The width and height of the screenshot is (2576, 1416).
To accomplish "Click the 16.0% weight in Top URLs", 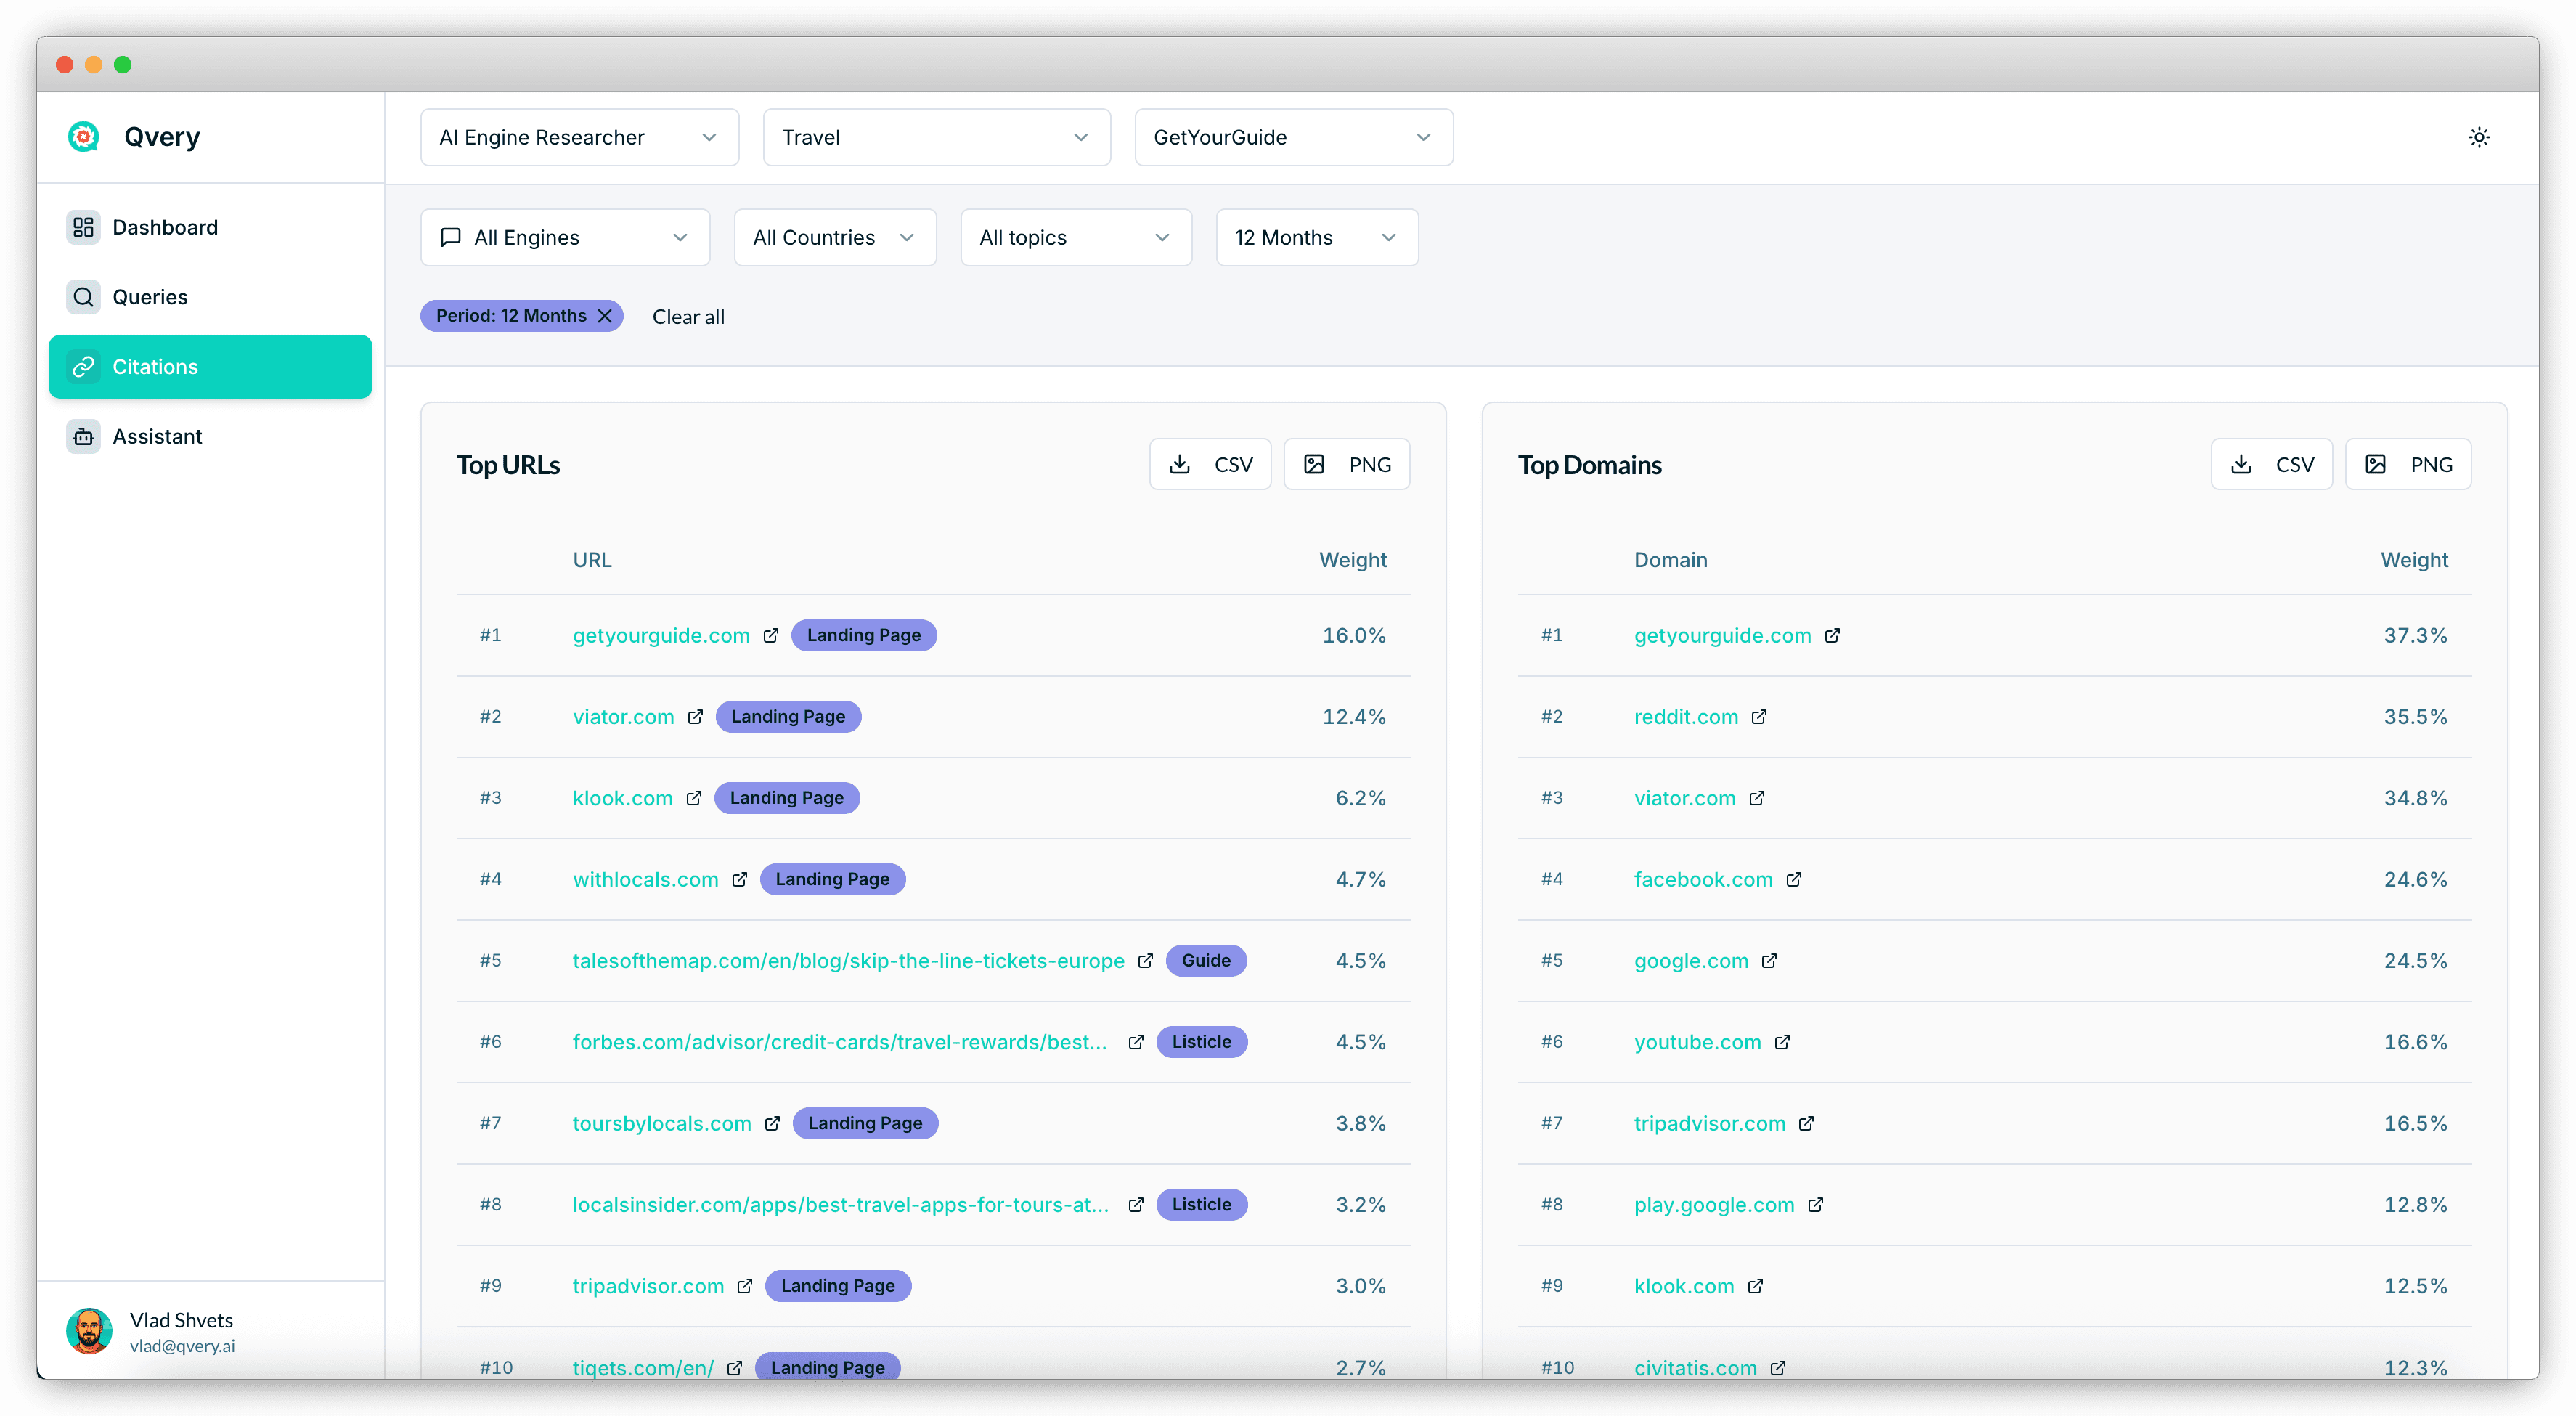I will click(1354, 635).
